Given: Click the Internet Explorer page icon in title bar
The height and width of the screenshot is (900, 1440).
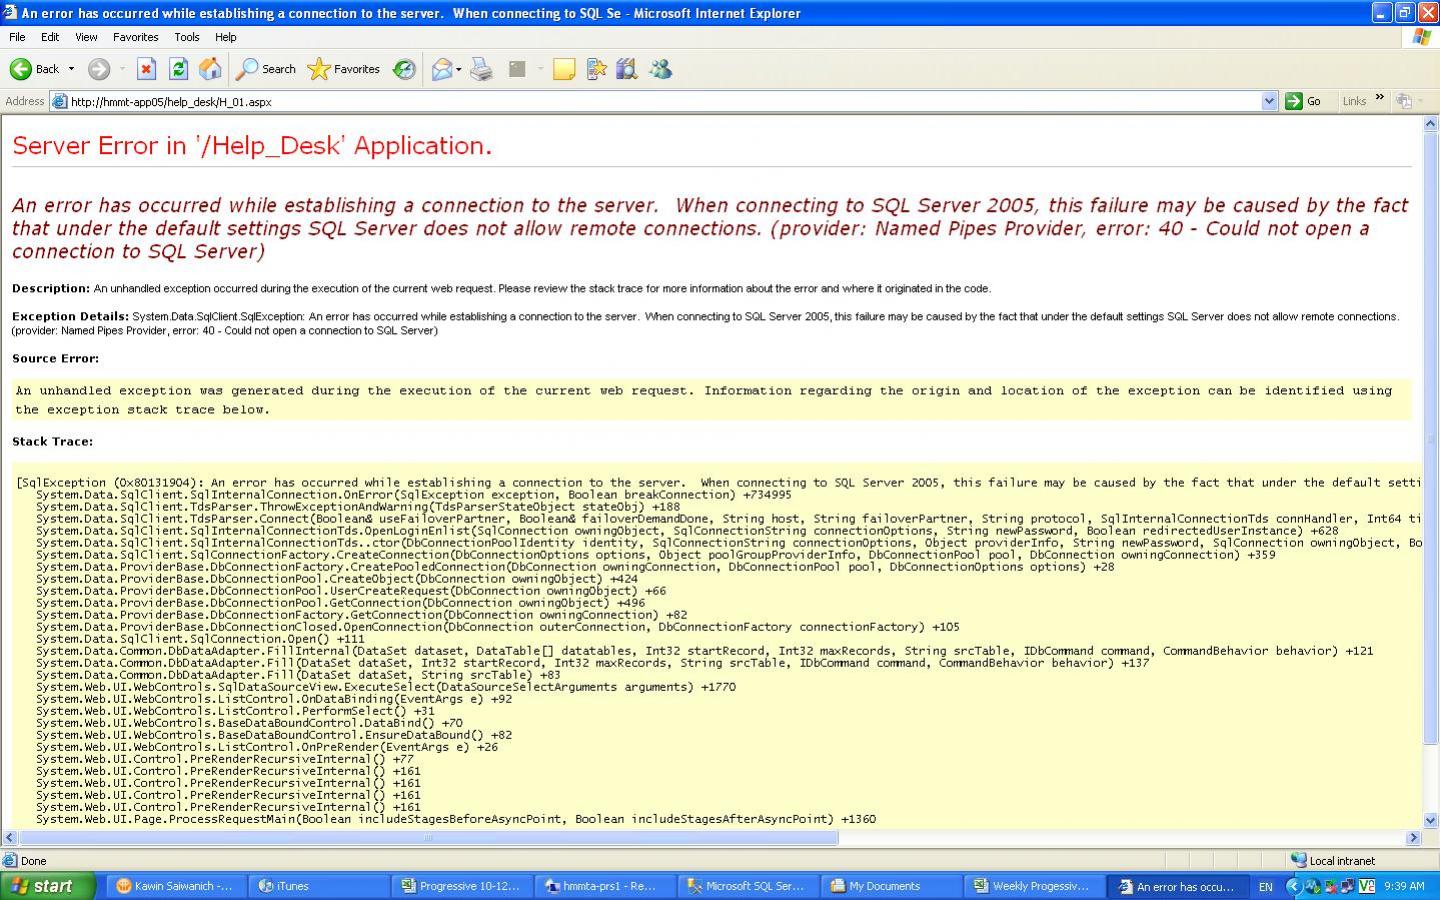Looking at the screenshot, I should pyautogui.click(x=10, y=13).
